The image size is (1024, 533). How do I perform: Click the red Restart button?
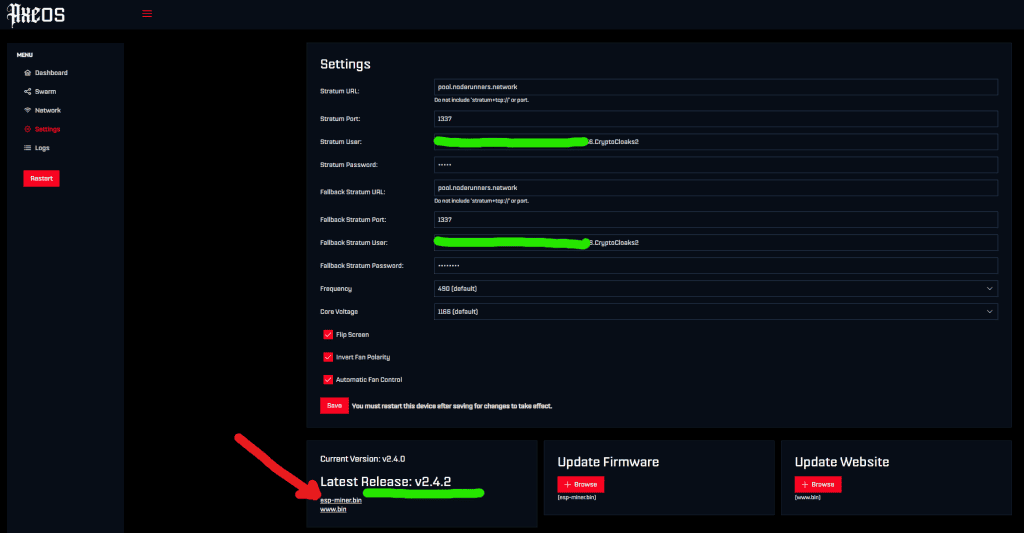pyautogui.click(x=41, y=178)
